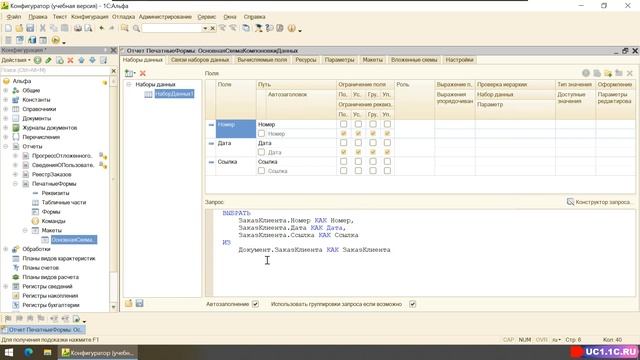
Task: Select РеестрЗаказов report in tree
Action: [51, 174]
